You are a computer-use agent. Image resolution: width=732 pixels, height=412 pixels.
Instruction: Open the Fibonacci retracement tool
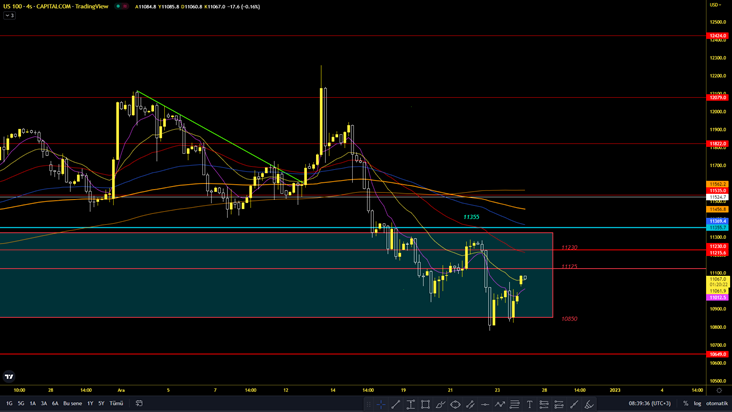click(x=514, y=405)
